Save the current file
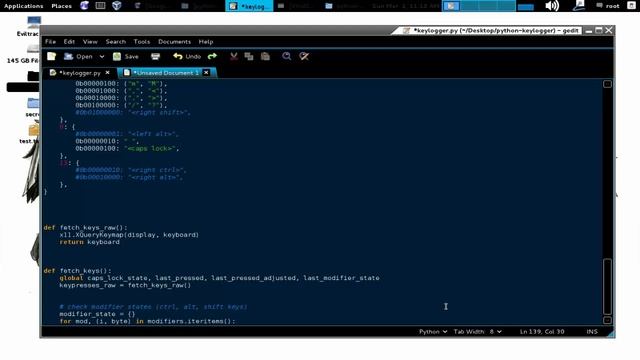This screenshot has width=640, height=360. click(126, 56)
